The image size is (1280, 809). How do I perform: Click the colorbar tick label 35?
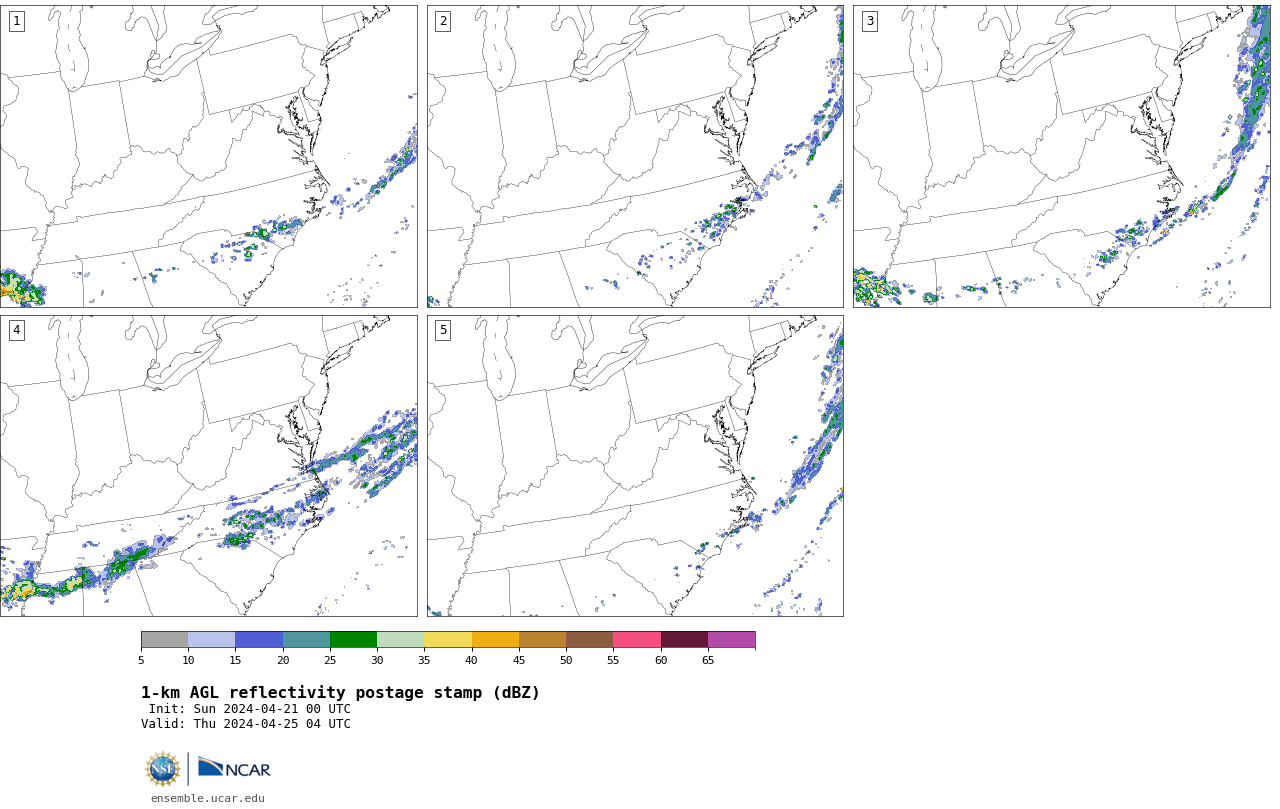[424, 660]
